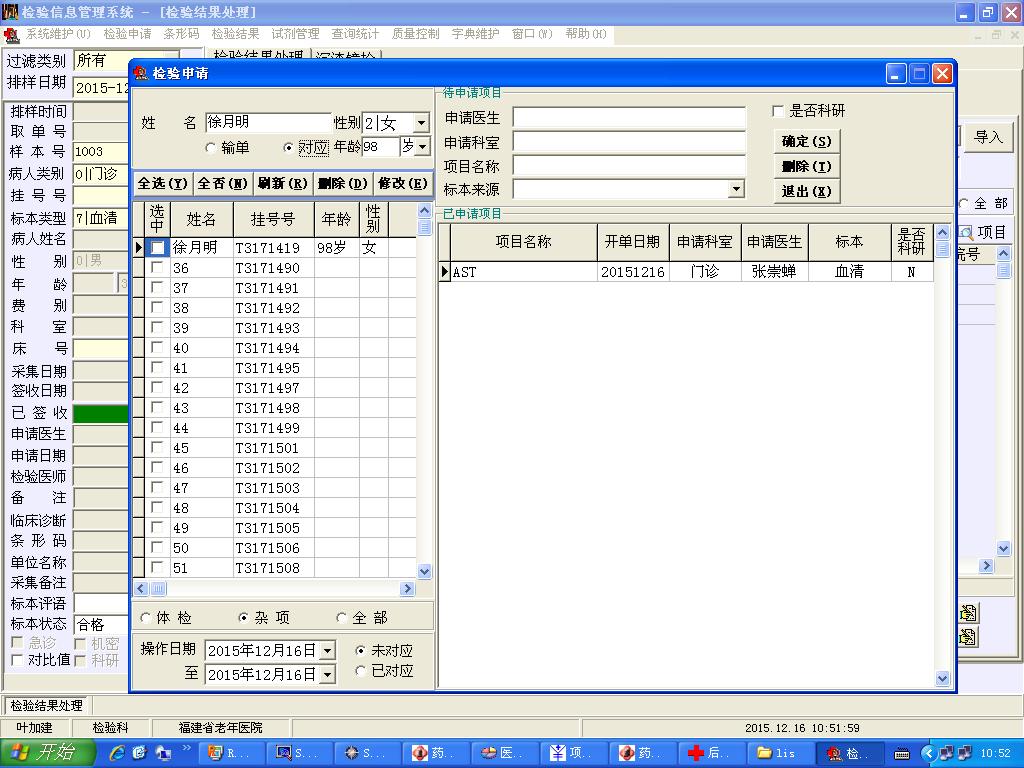The width and height of the screenshot is (1024, 768).
Task: Open the 系统维护 menu
Action: [58, 34]
